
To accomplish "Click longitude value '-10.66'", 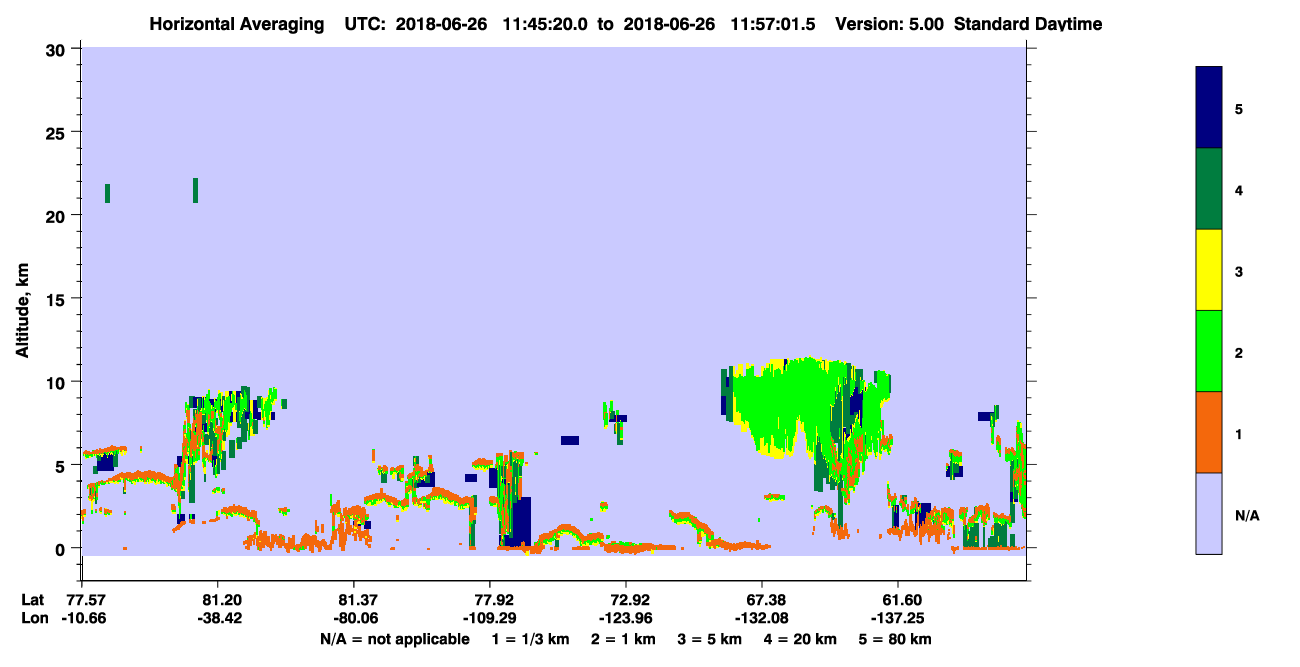I will [x=86, y=618].
